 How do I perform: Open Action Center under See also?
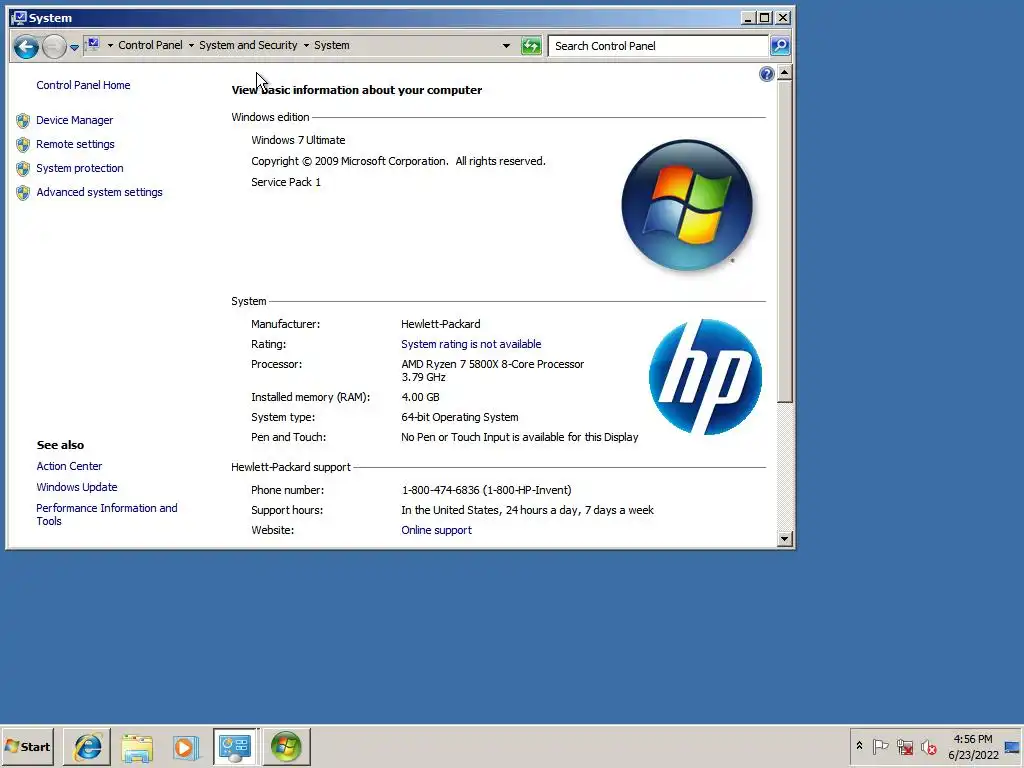click(x=69, y=466)
